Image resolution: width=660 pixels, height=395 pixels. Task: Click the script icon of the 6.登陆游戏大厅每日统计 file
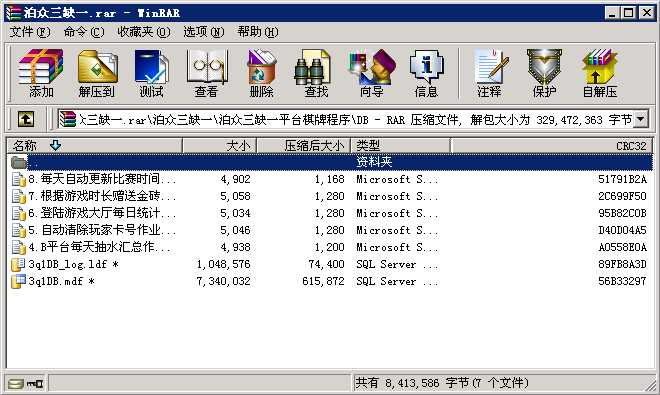pos(19,213)
